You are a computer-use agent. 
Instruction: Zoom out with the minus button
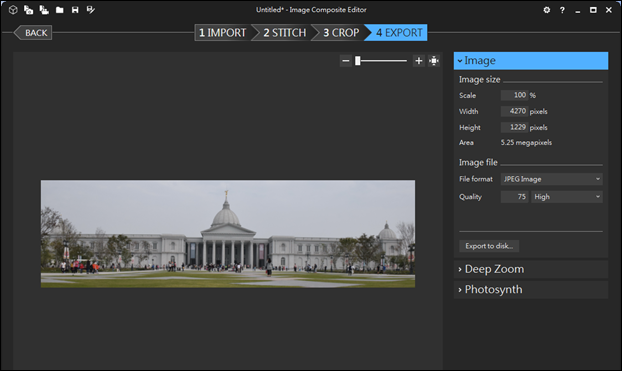pyautogui.click(x=346, y=61)
